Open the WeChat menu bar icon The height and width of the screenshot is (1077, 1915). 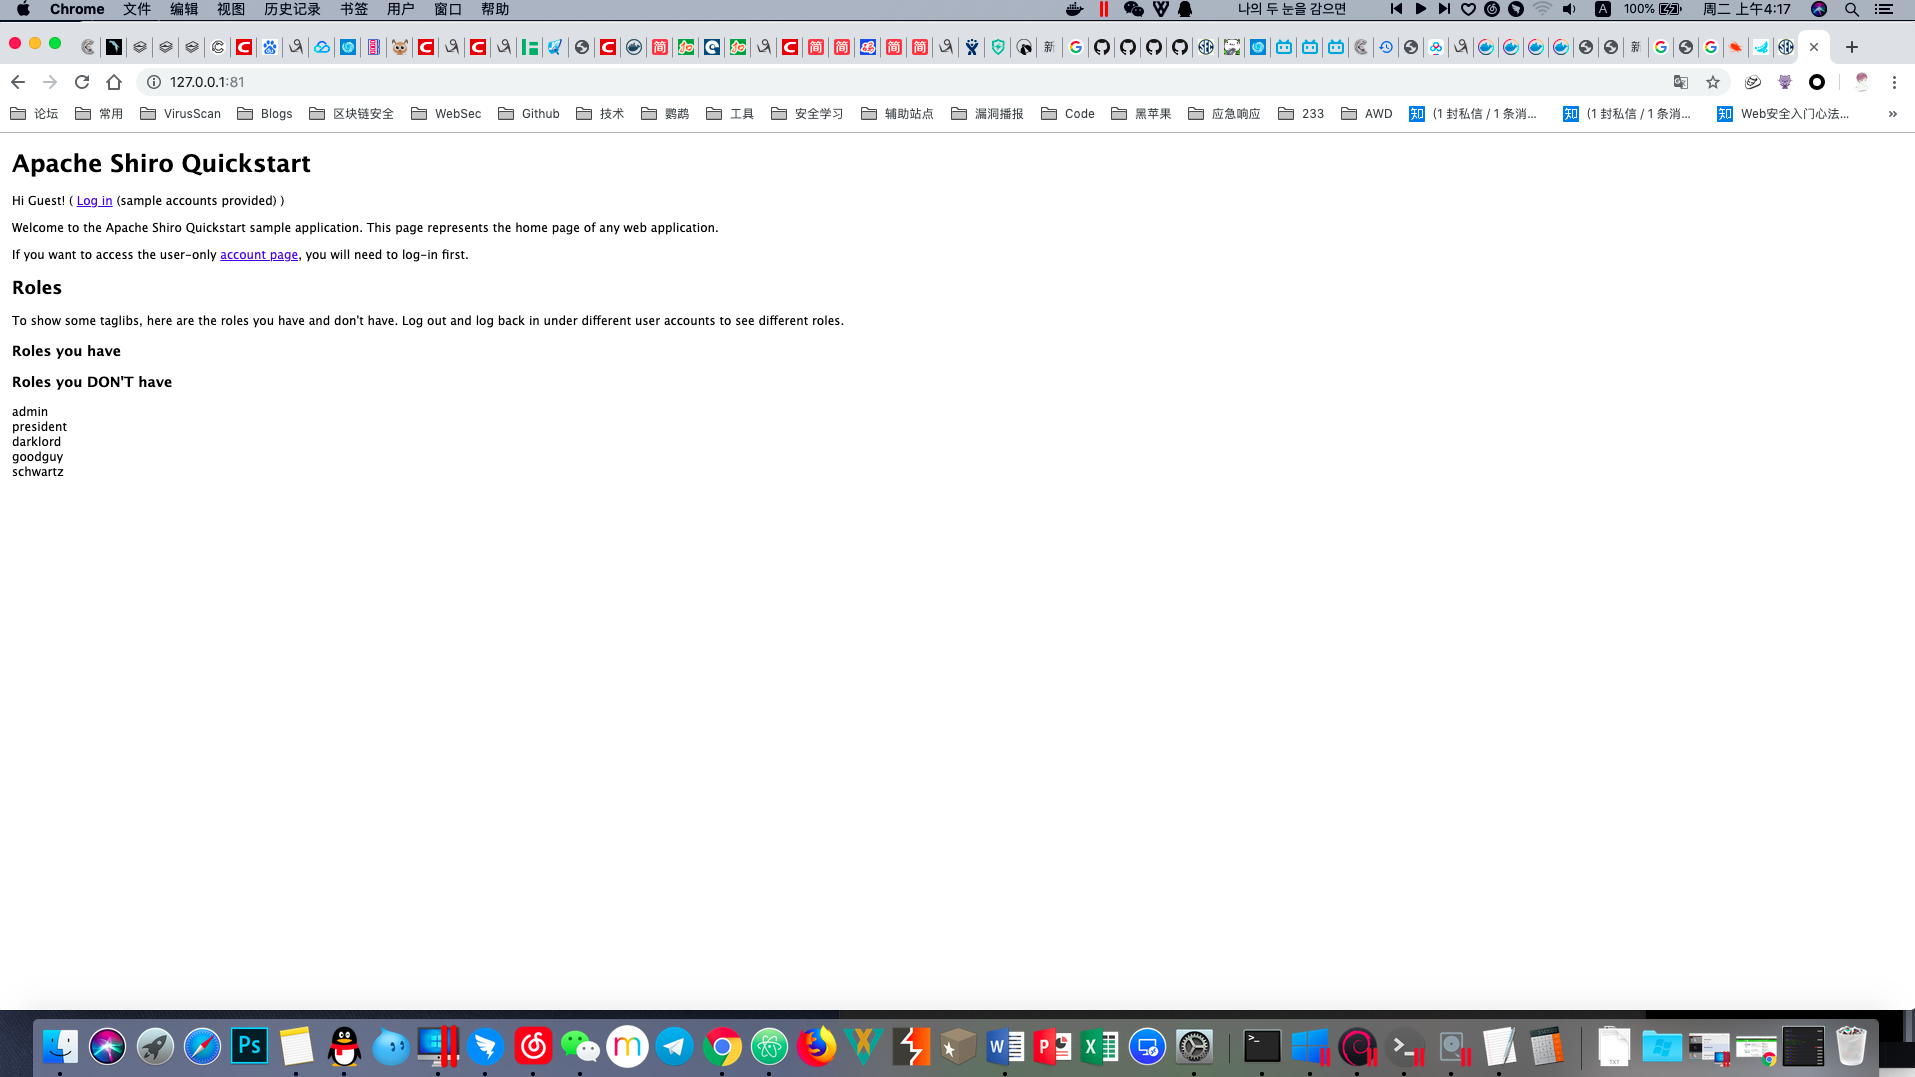1133,9
